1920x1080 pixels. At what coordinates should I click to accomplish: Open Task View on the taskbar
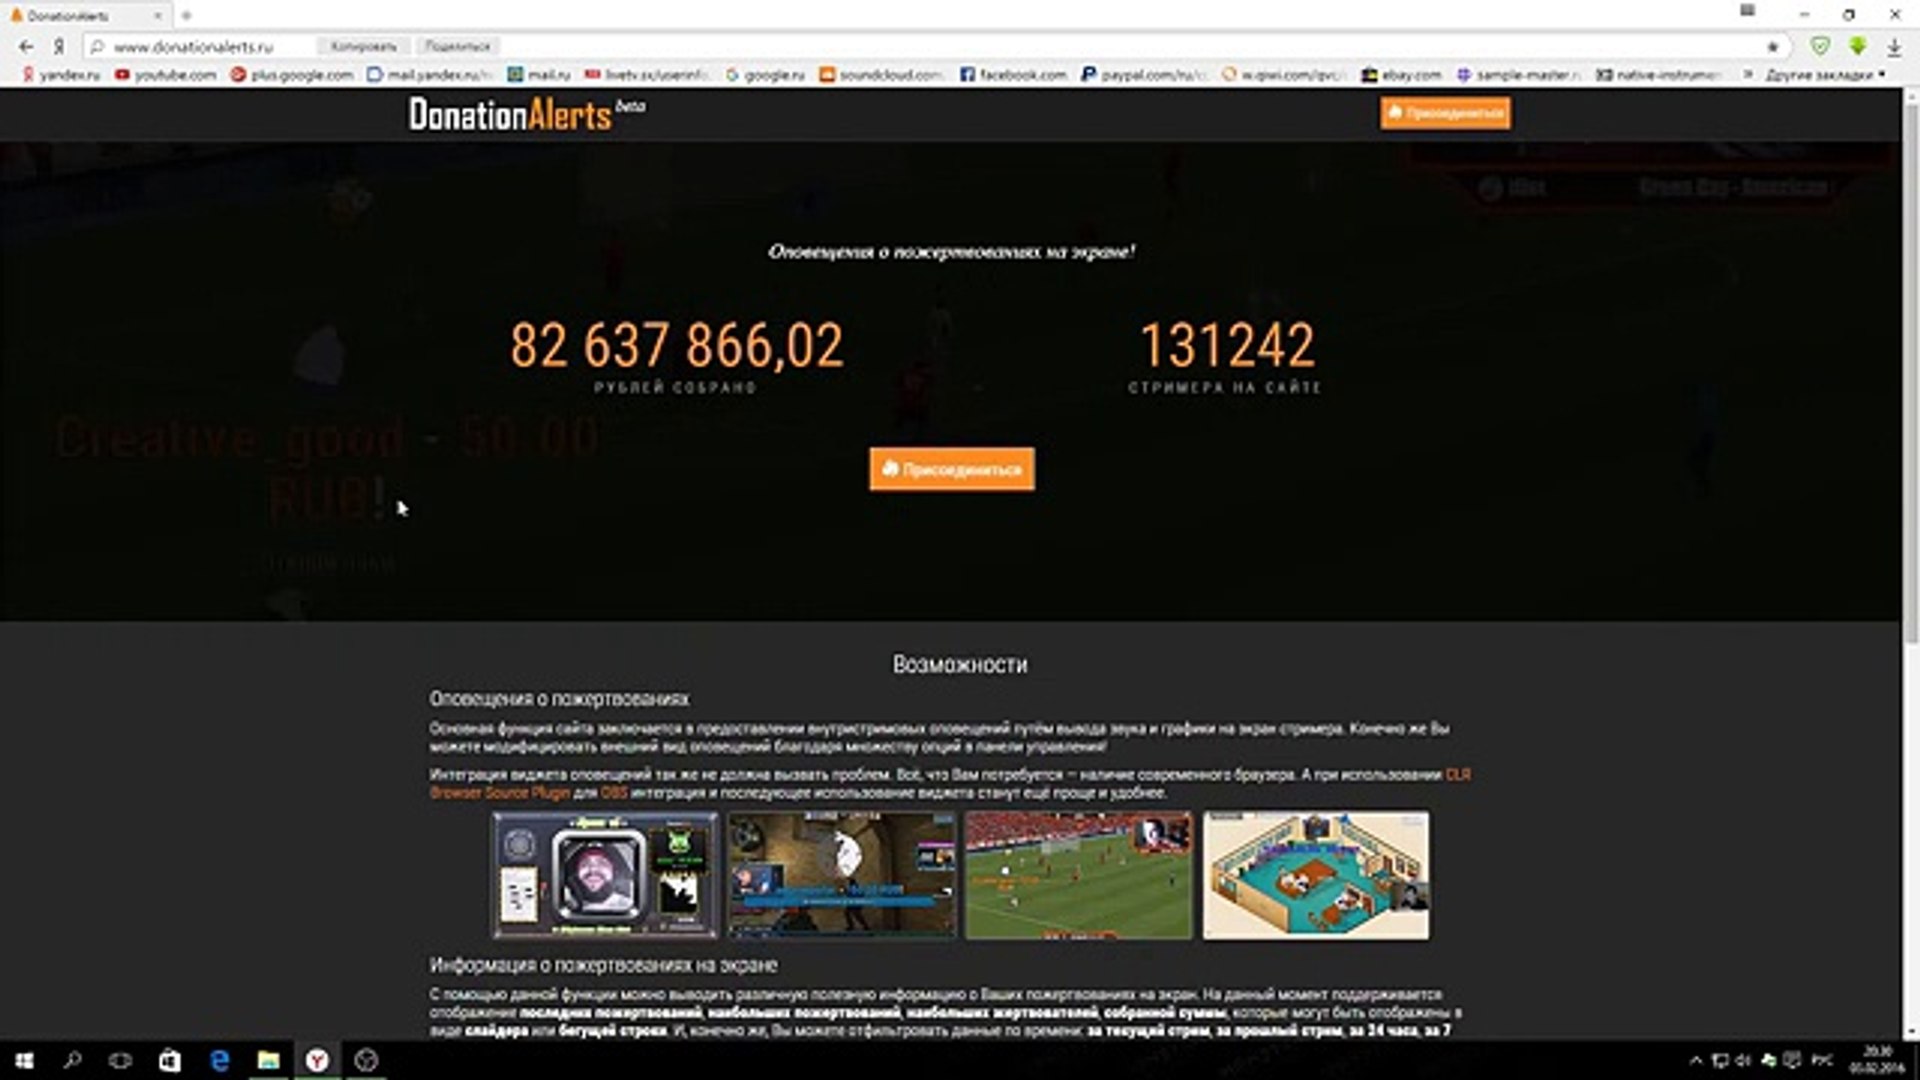pyautogui.click(x=120, y=1060)
